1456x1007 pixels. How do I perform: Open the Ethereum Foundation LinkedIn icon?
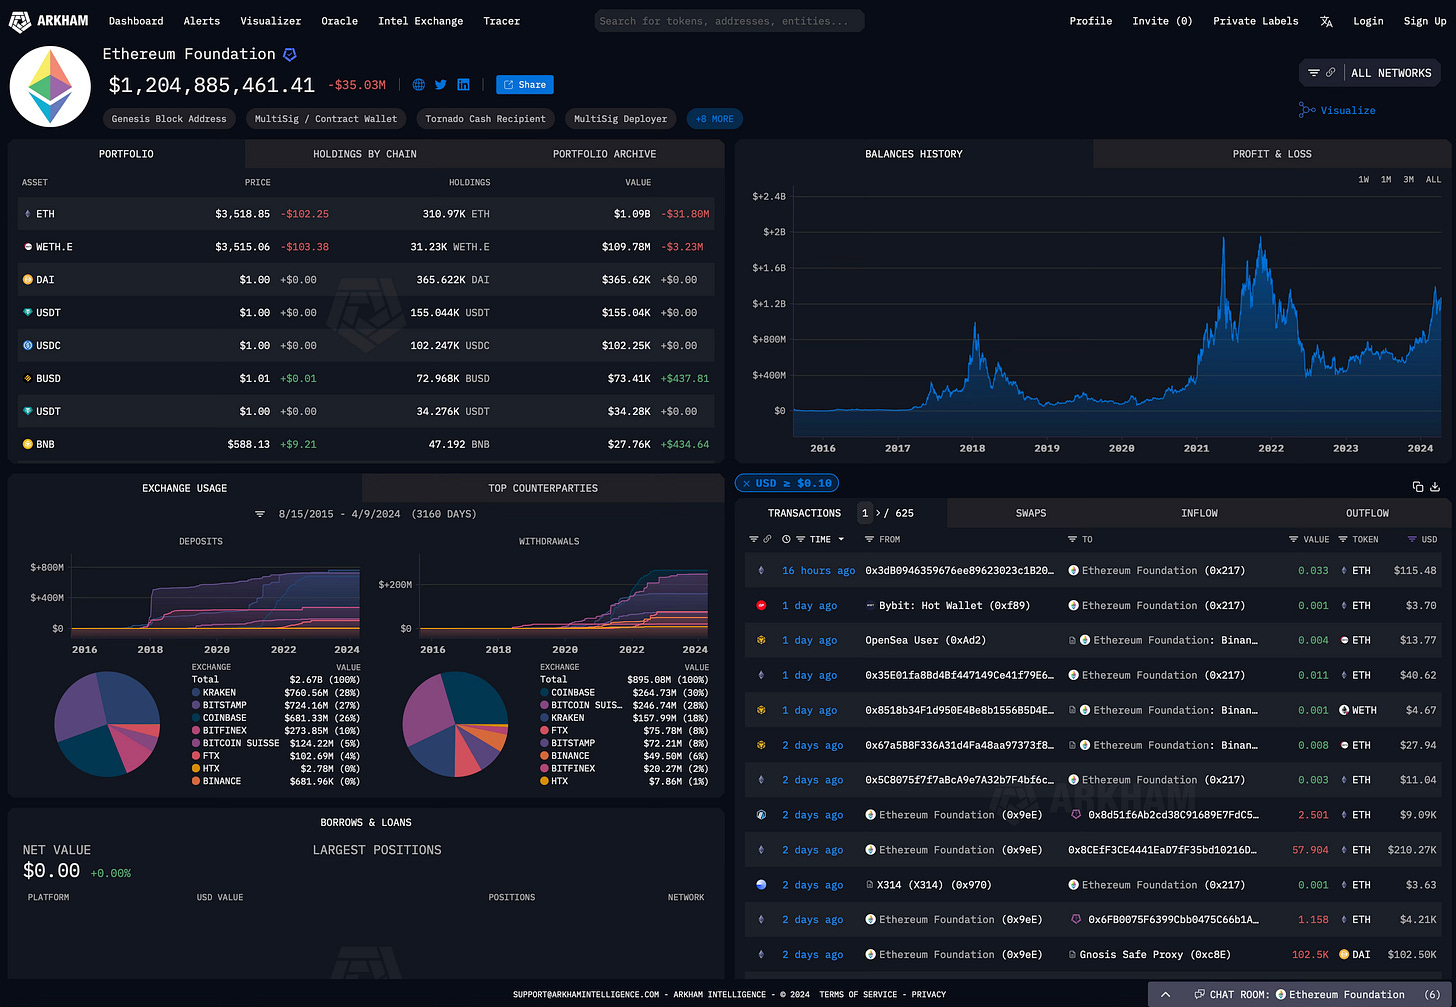(x=463, y=85)
